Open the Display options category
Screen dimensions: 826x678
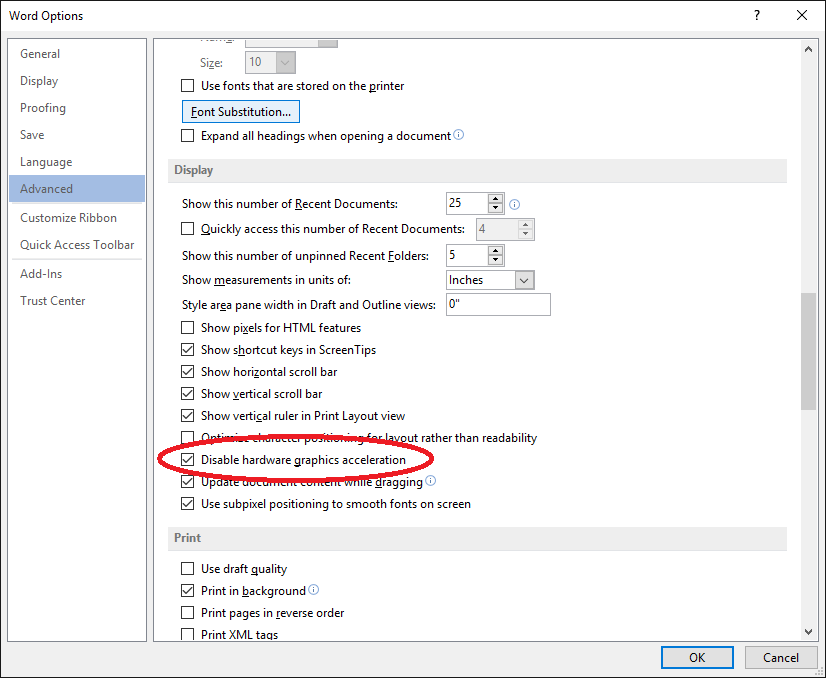77,81
